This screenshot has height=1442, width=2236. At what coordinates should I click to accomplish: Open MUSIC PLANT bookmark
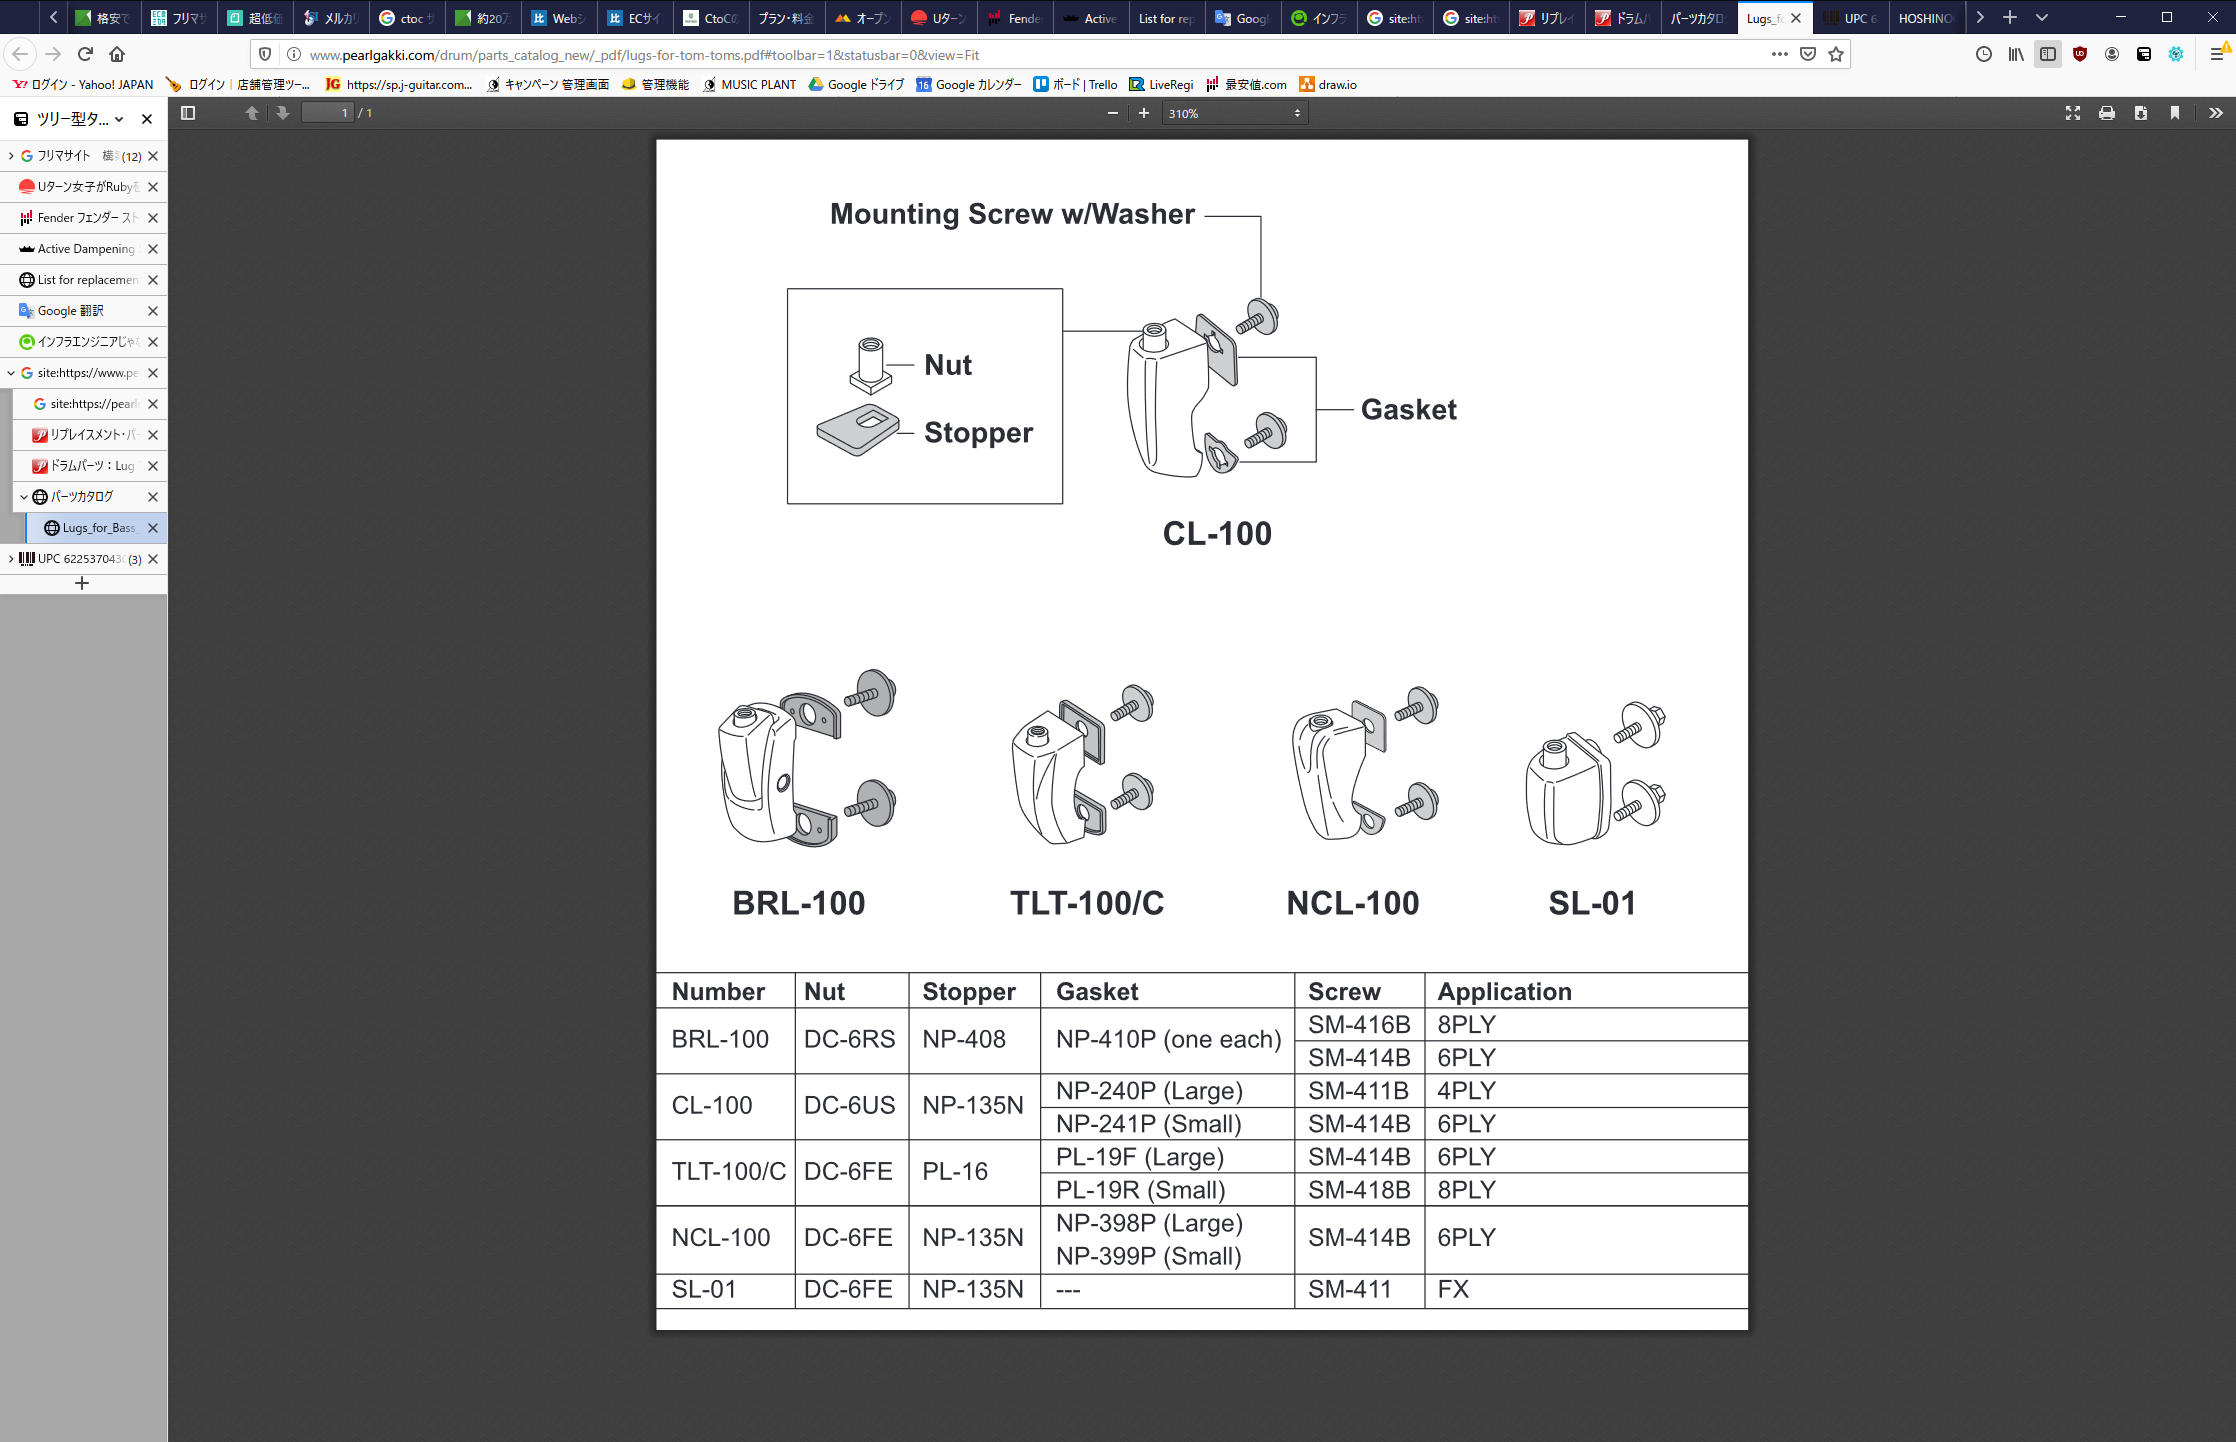[749, 85]
